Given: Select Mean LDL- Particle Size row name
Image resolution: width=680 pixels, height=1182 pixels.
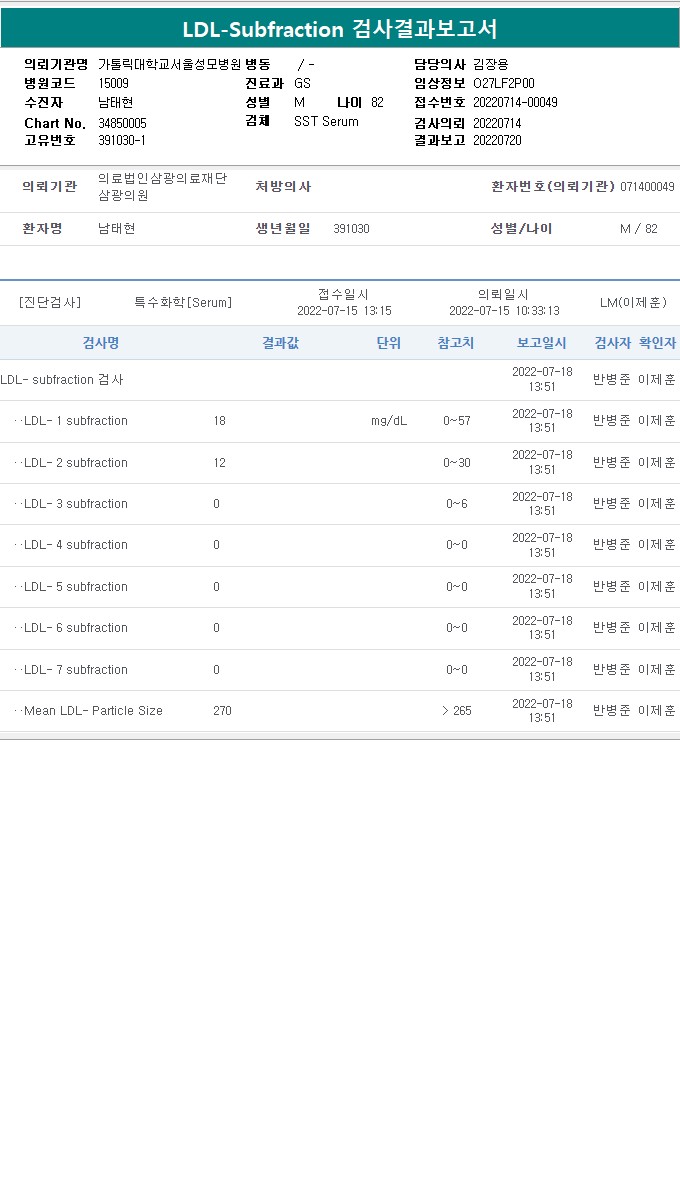Looking at the screenshot, I should coord(93,710).
